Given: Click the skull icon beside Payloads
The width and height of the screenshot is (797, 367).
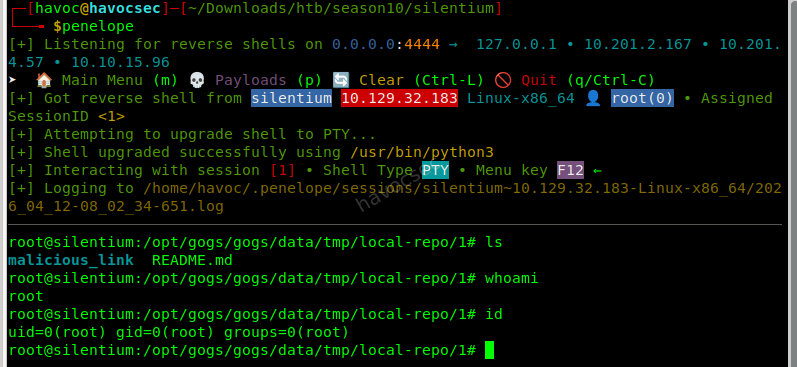Looking at the screenshot, I should 197,80.
